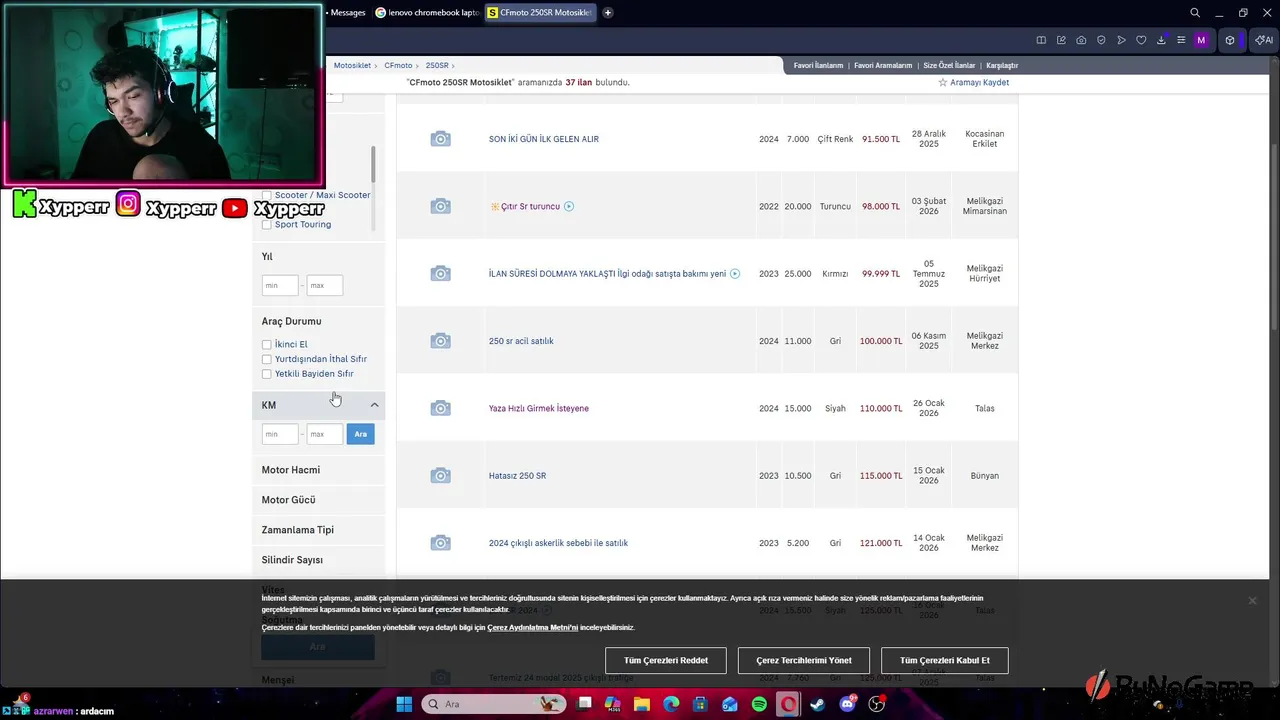Expand the Motor Gücü filter

coord(319,500)
